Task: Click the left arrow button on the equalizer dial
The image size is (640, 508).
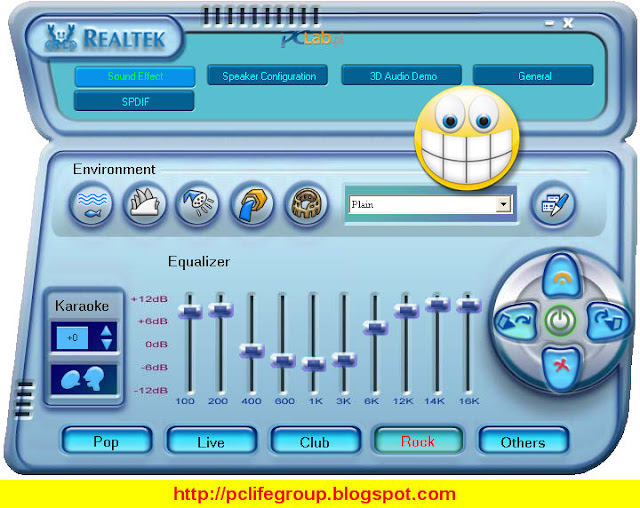Action: click(x=515, y=321)
